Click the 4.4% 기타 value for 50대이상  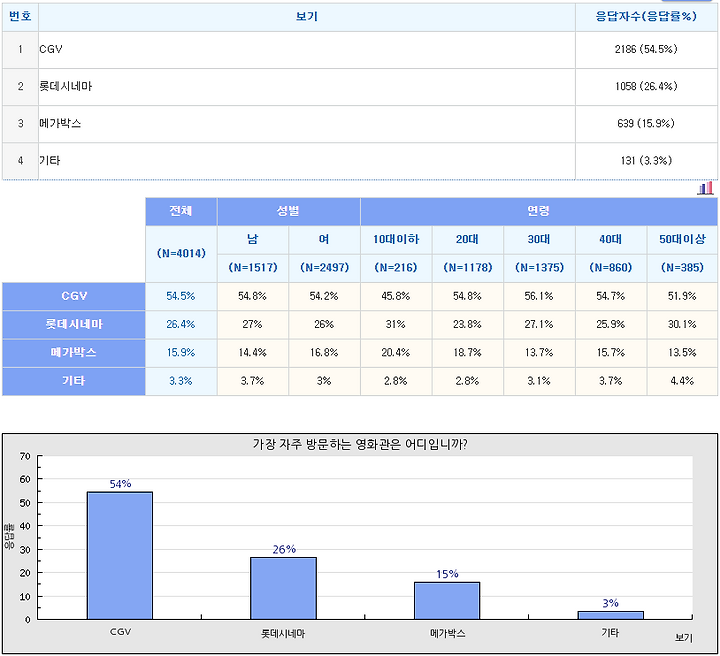coord(682,381)
